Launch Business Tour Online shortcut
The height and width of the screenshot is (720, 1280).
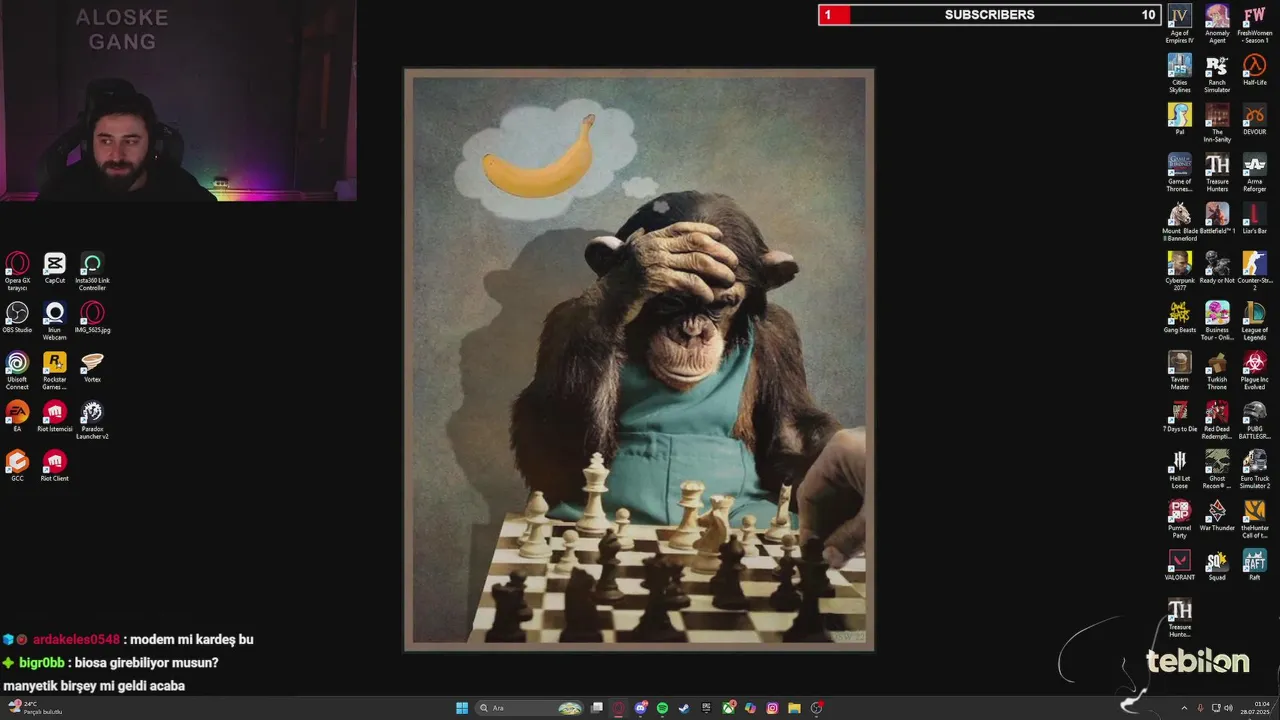pos(1217,321)
